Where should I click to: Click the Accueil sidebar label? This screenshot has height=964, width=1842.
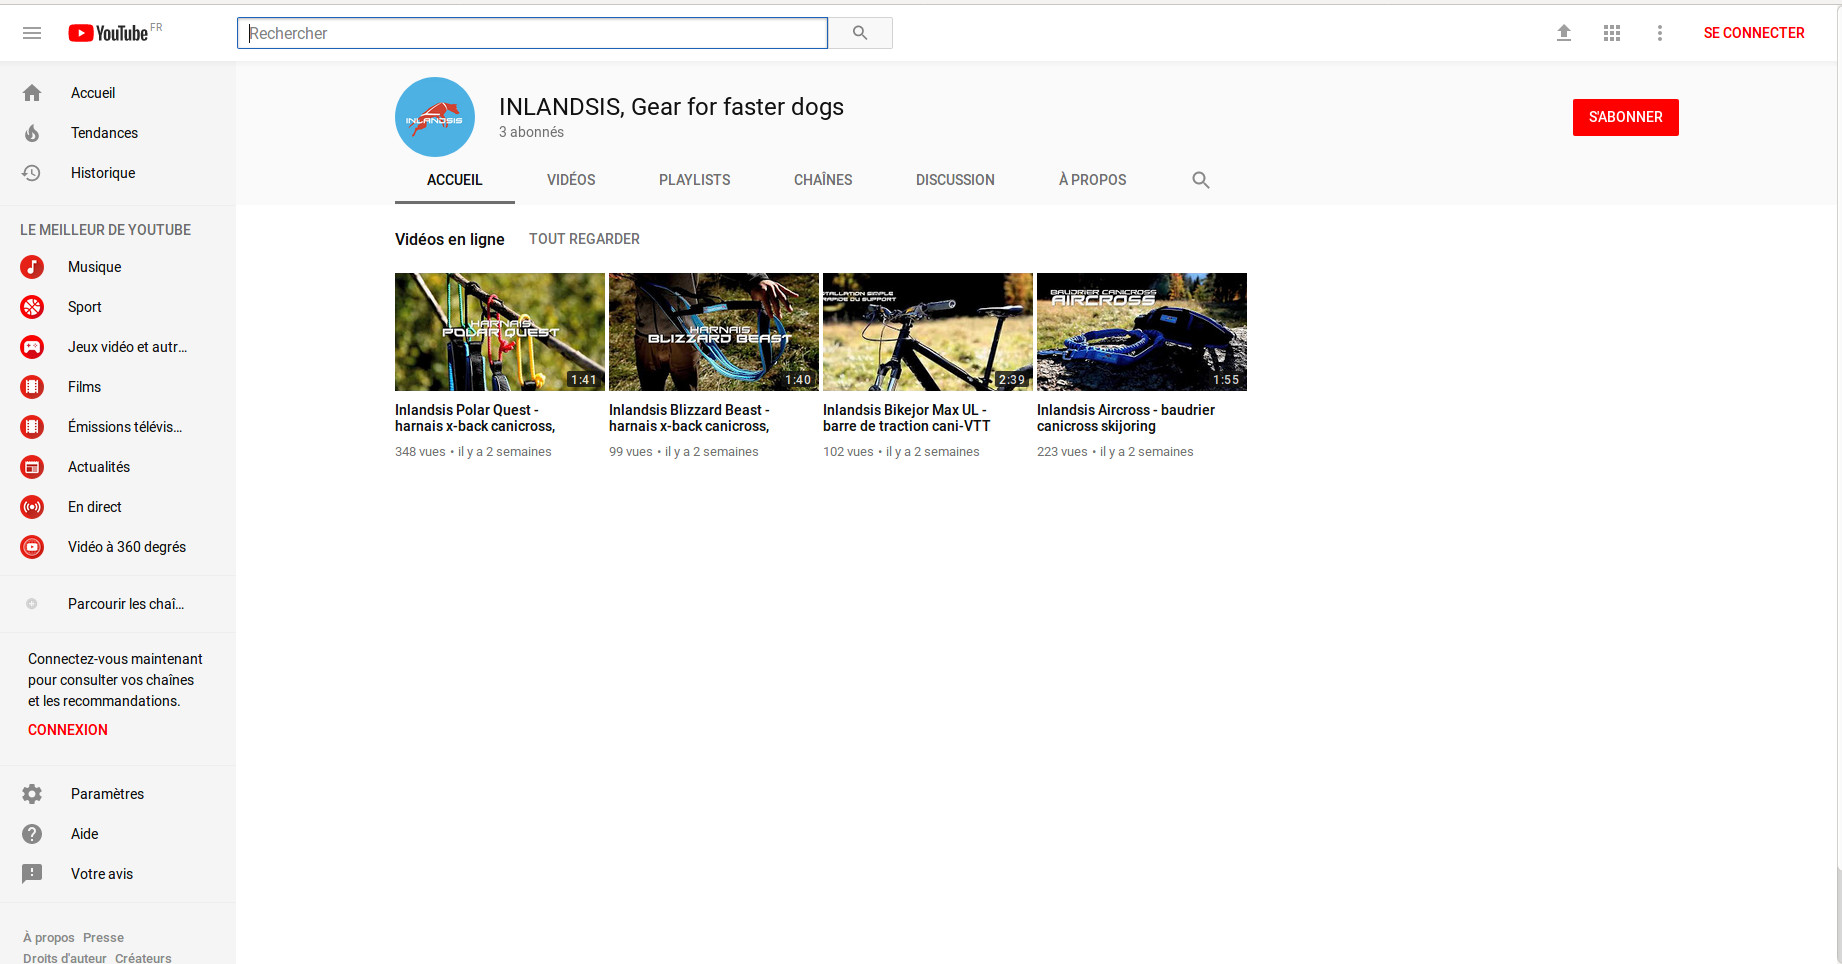(x=93, y=93)
